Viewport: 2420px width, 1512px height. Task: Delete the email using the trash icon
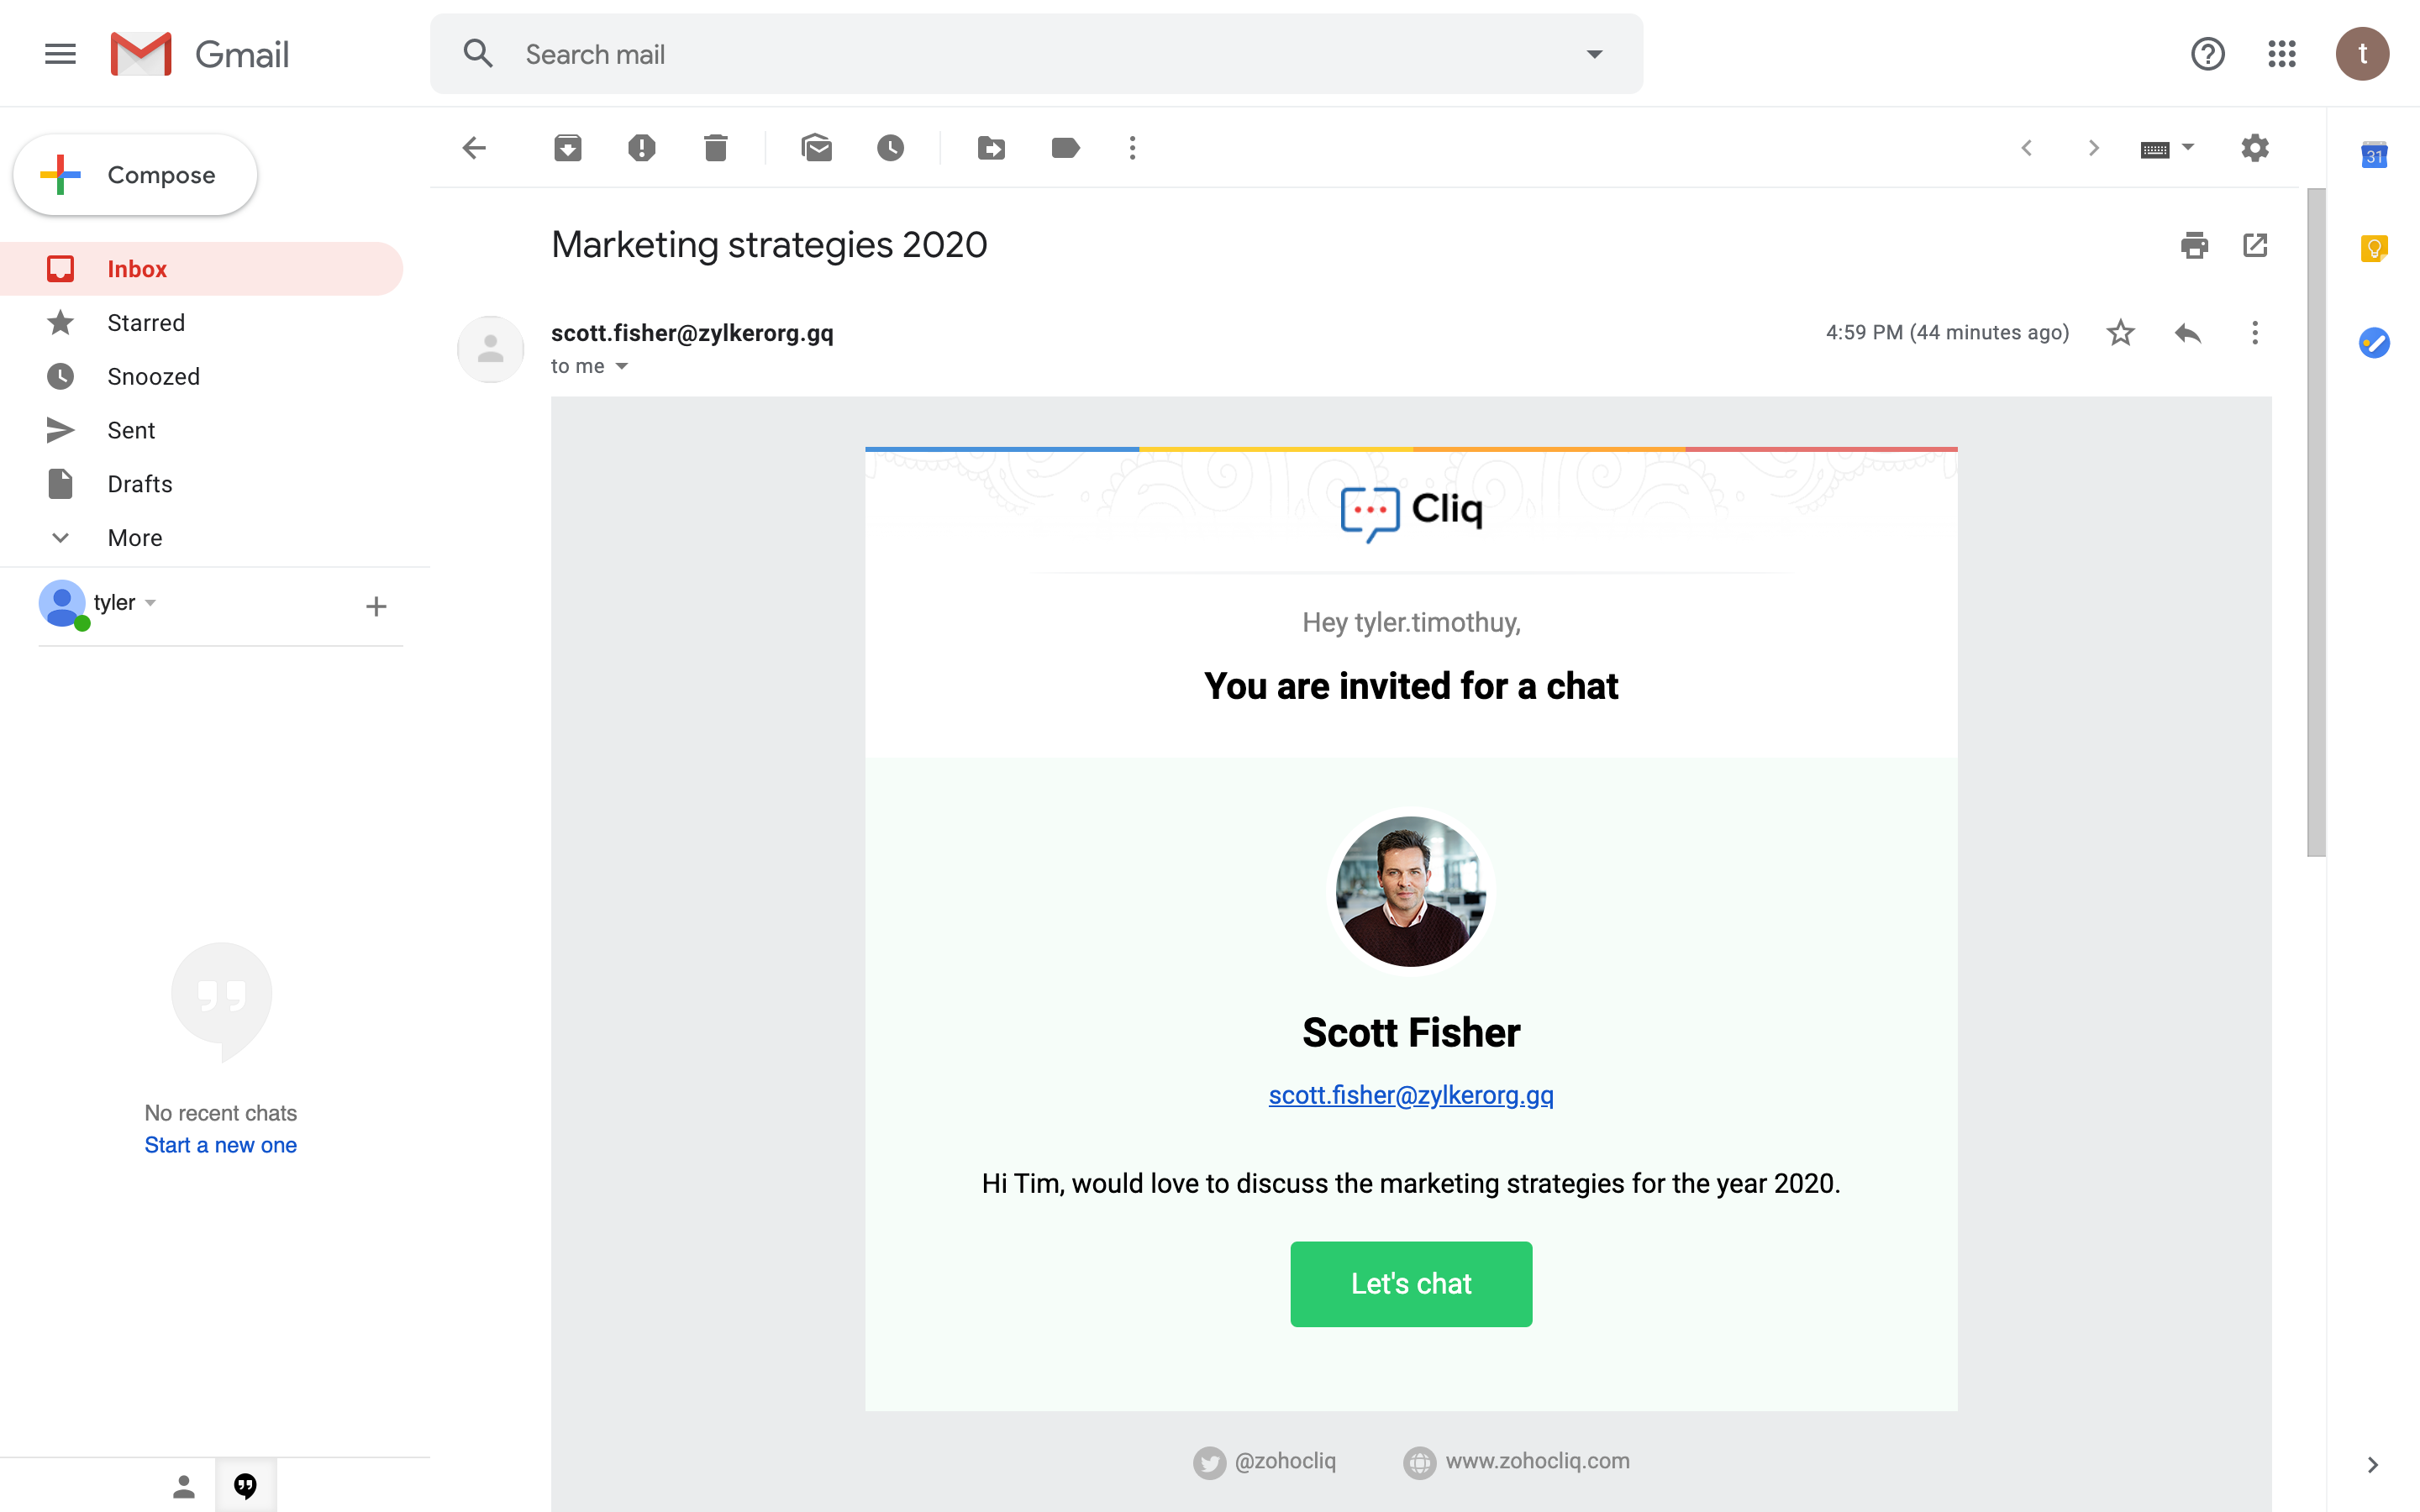[x=716, y=148]
